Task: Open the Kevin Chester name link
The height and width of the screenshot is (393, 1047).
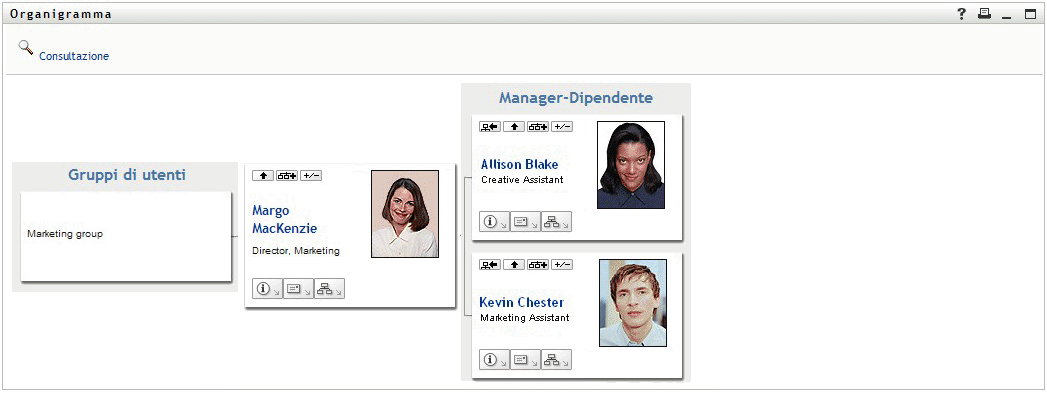Action: coord(521,302)
